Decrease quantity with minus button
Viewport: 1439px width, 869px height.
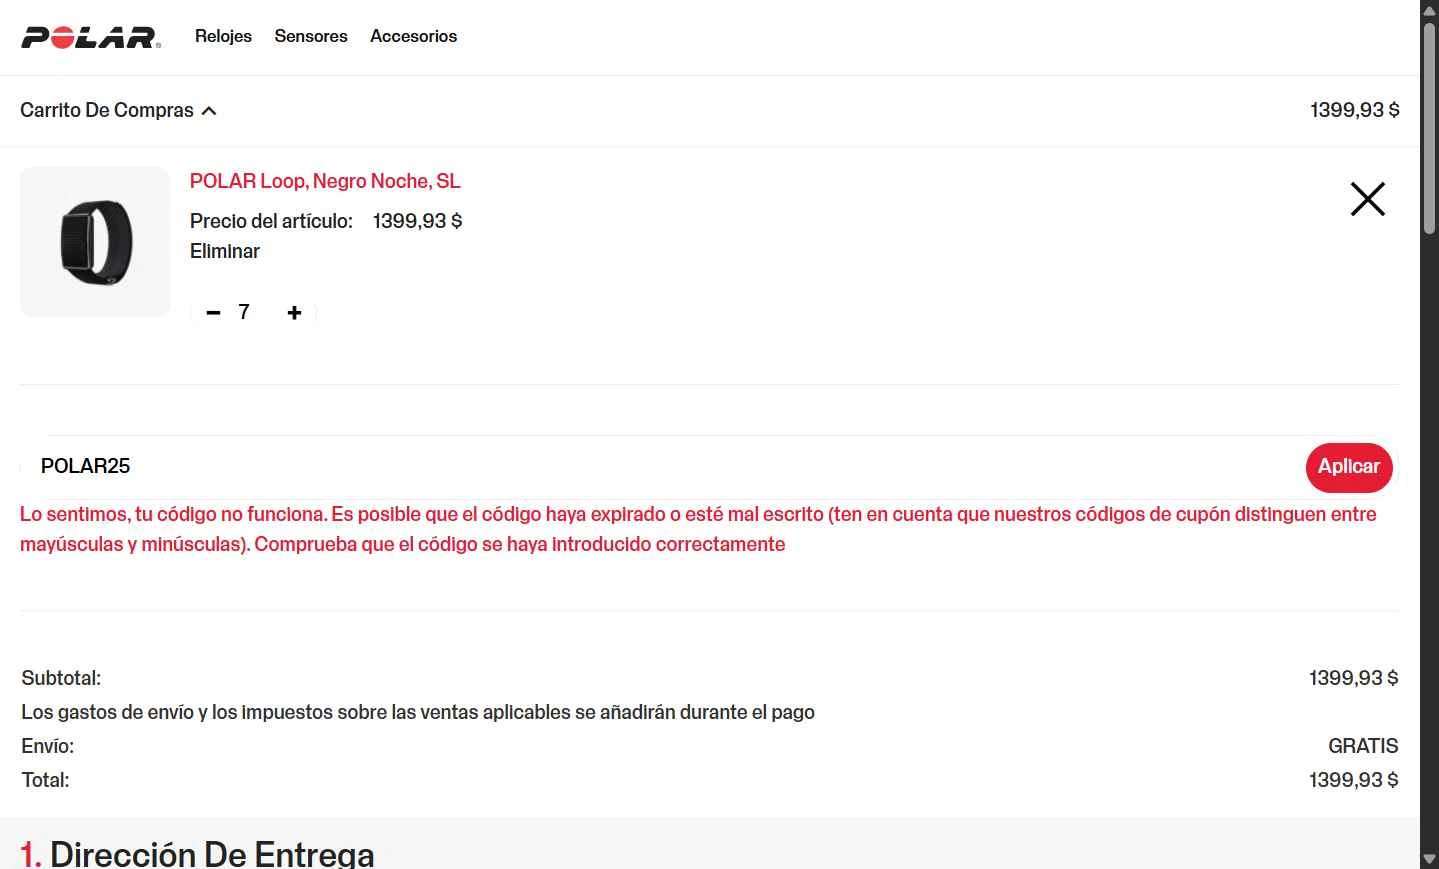tap(213, 313)
